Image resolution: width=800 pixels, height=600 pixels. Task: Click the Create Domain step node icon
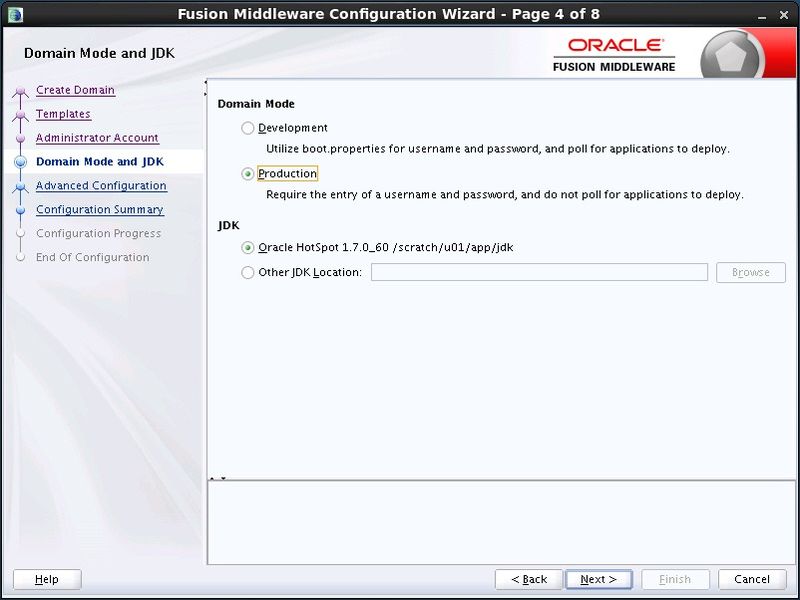(x=20, y=91)
